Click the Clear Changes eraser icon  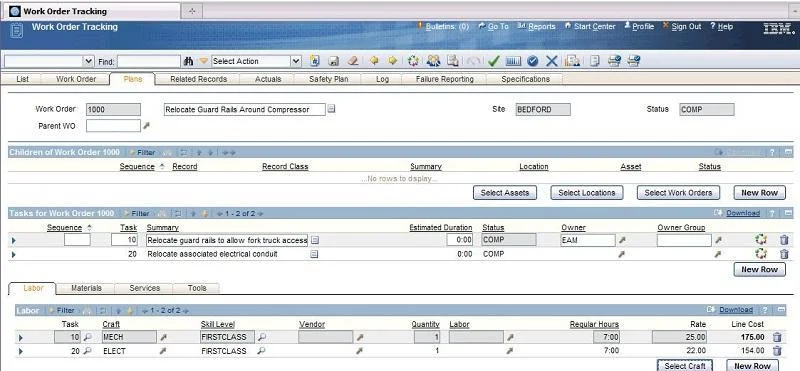coord(353,61)
